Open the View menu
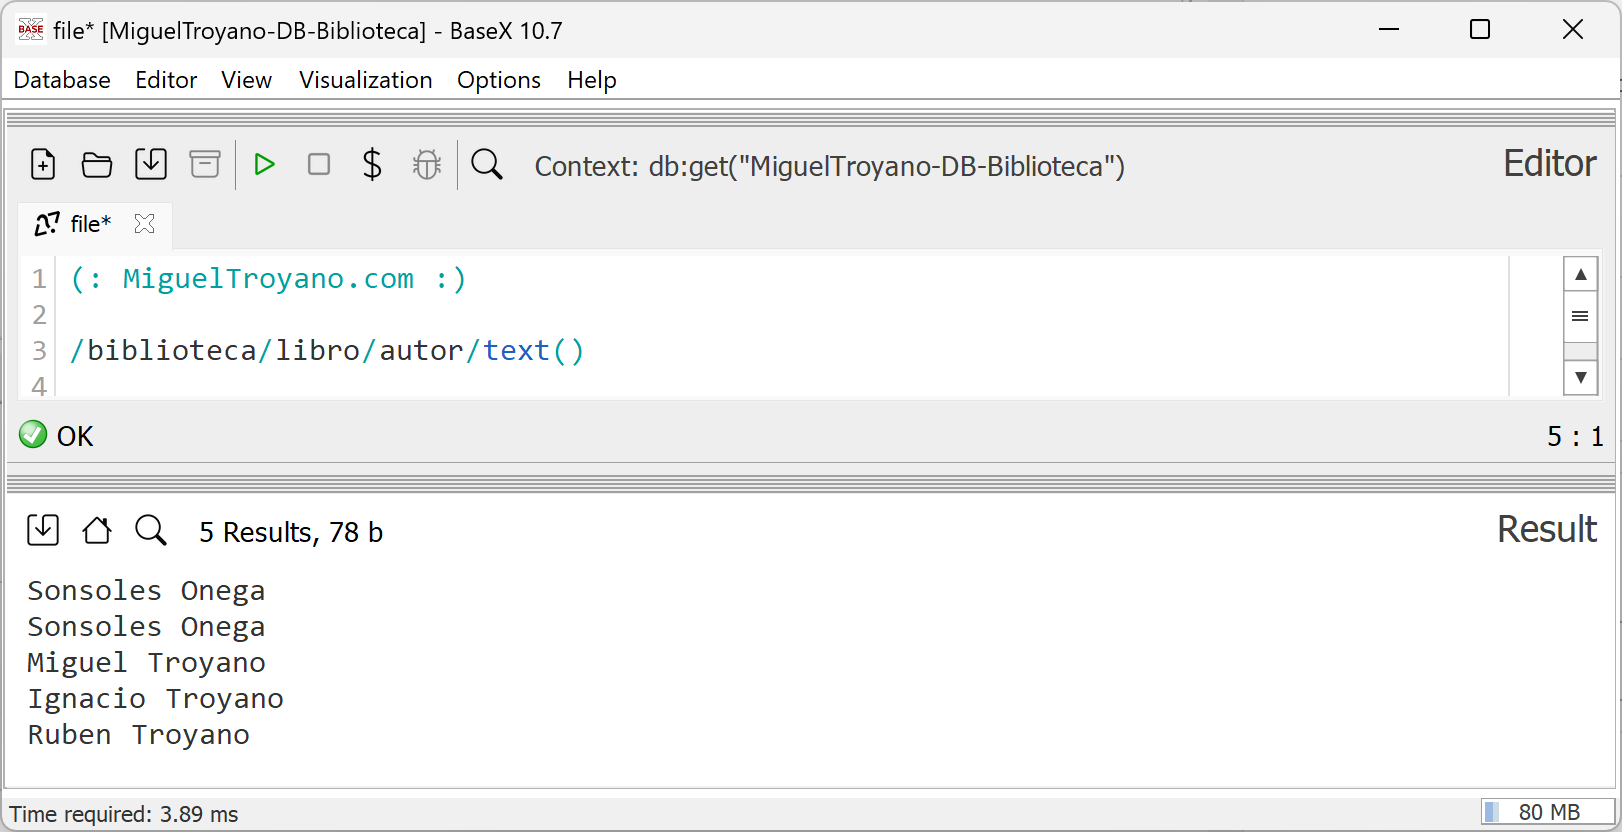 click(246, 80)
